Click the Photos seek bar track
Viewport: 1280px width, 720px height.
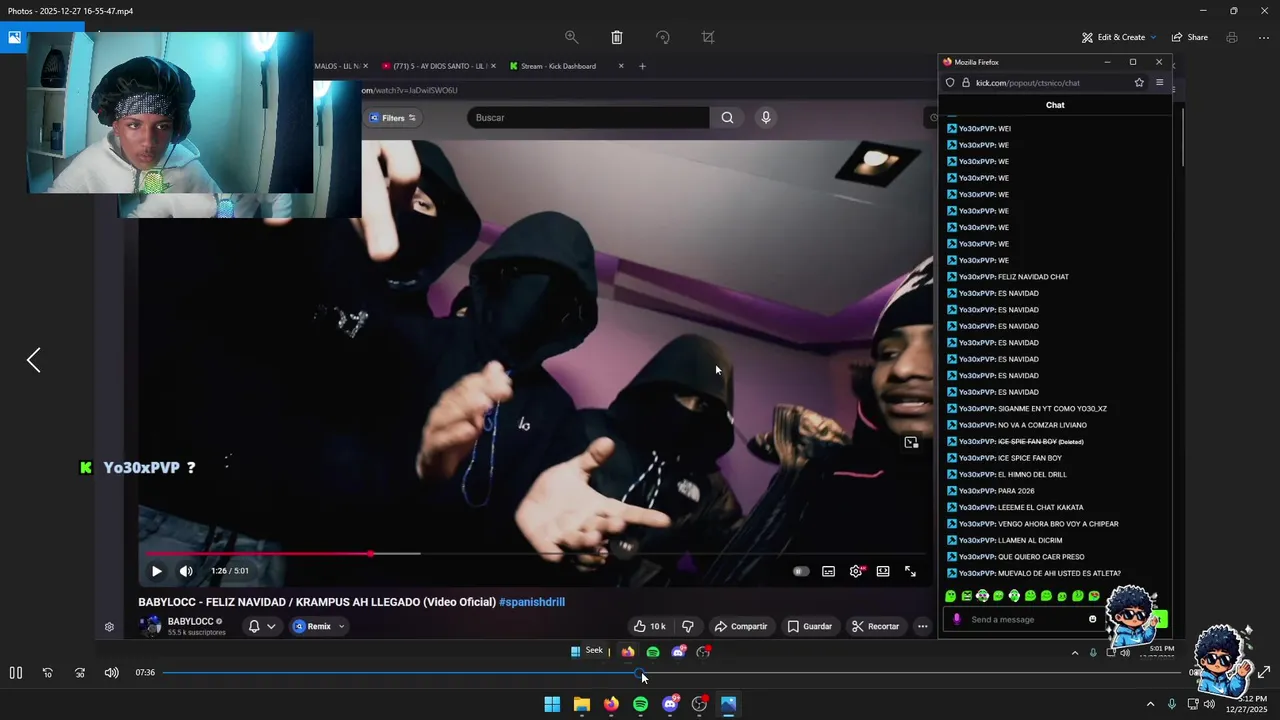[670, 673]
